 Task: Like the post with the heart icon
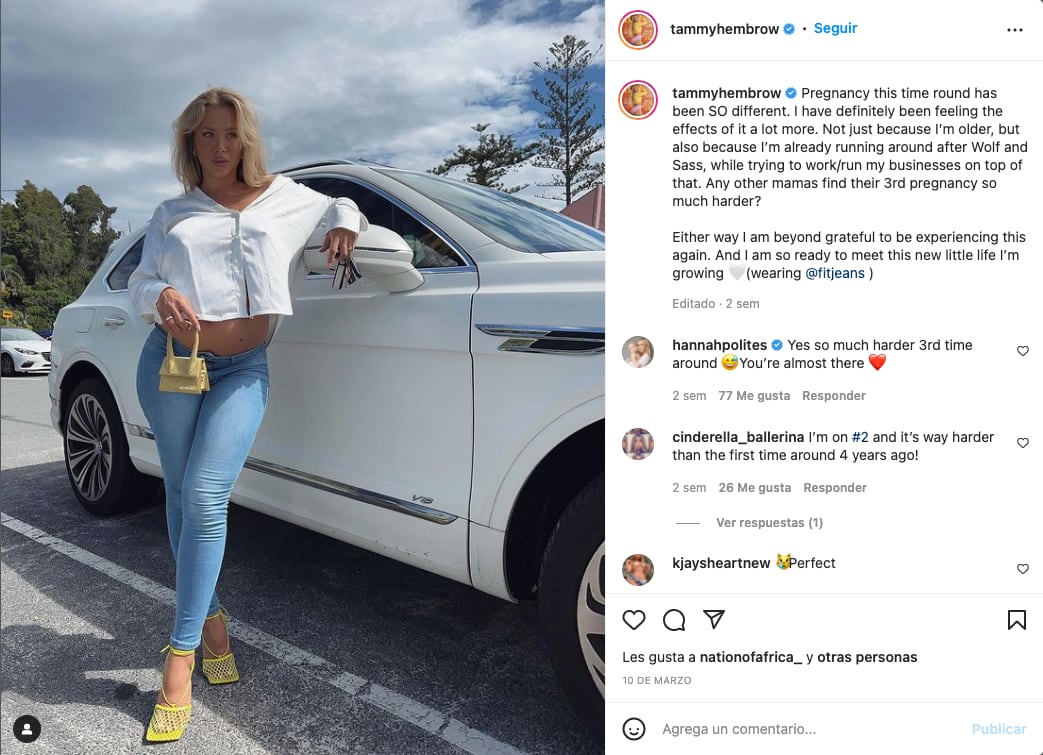634,620
